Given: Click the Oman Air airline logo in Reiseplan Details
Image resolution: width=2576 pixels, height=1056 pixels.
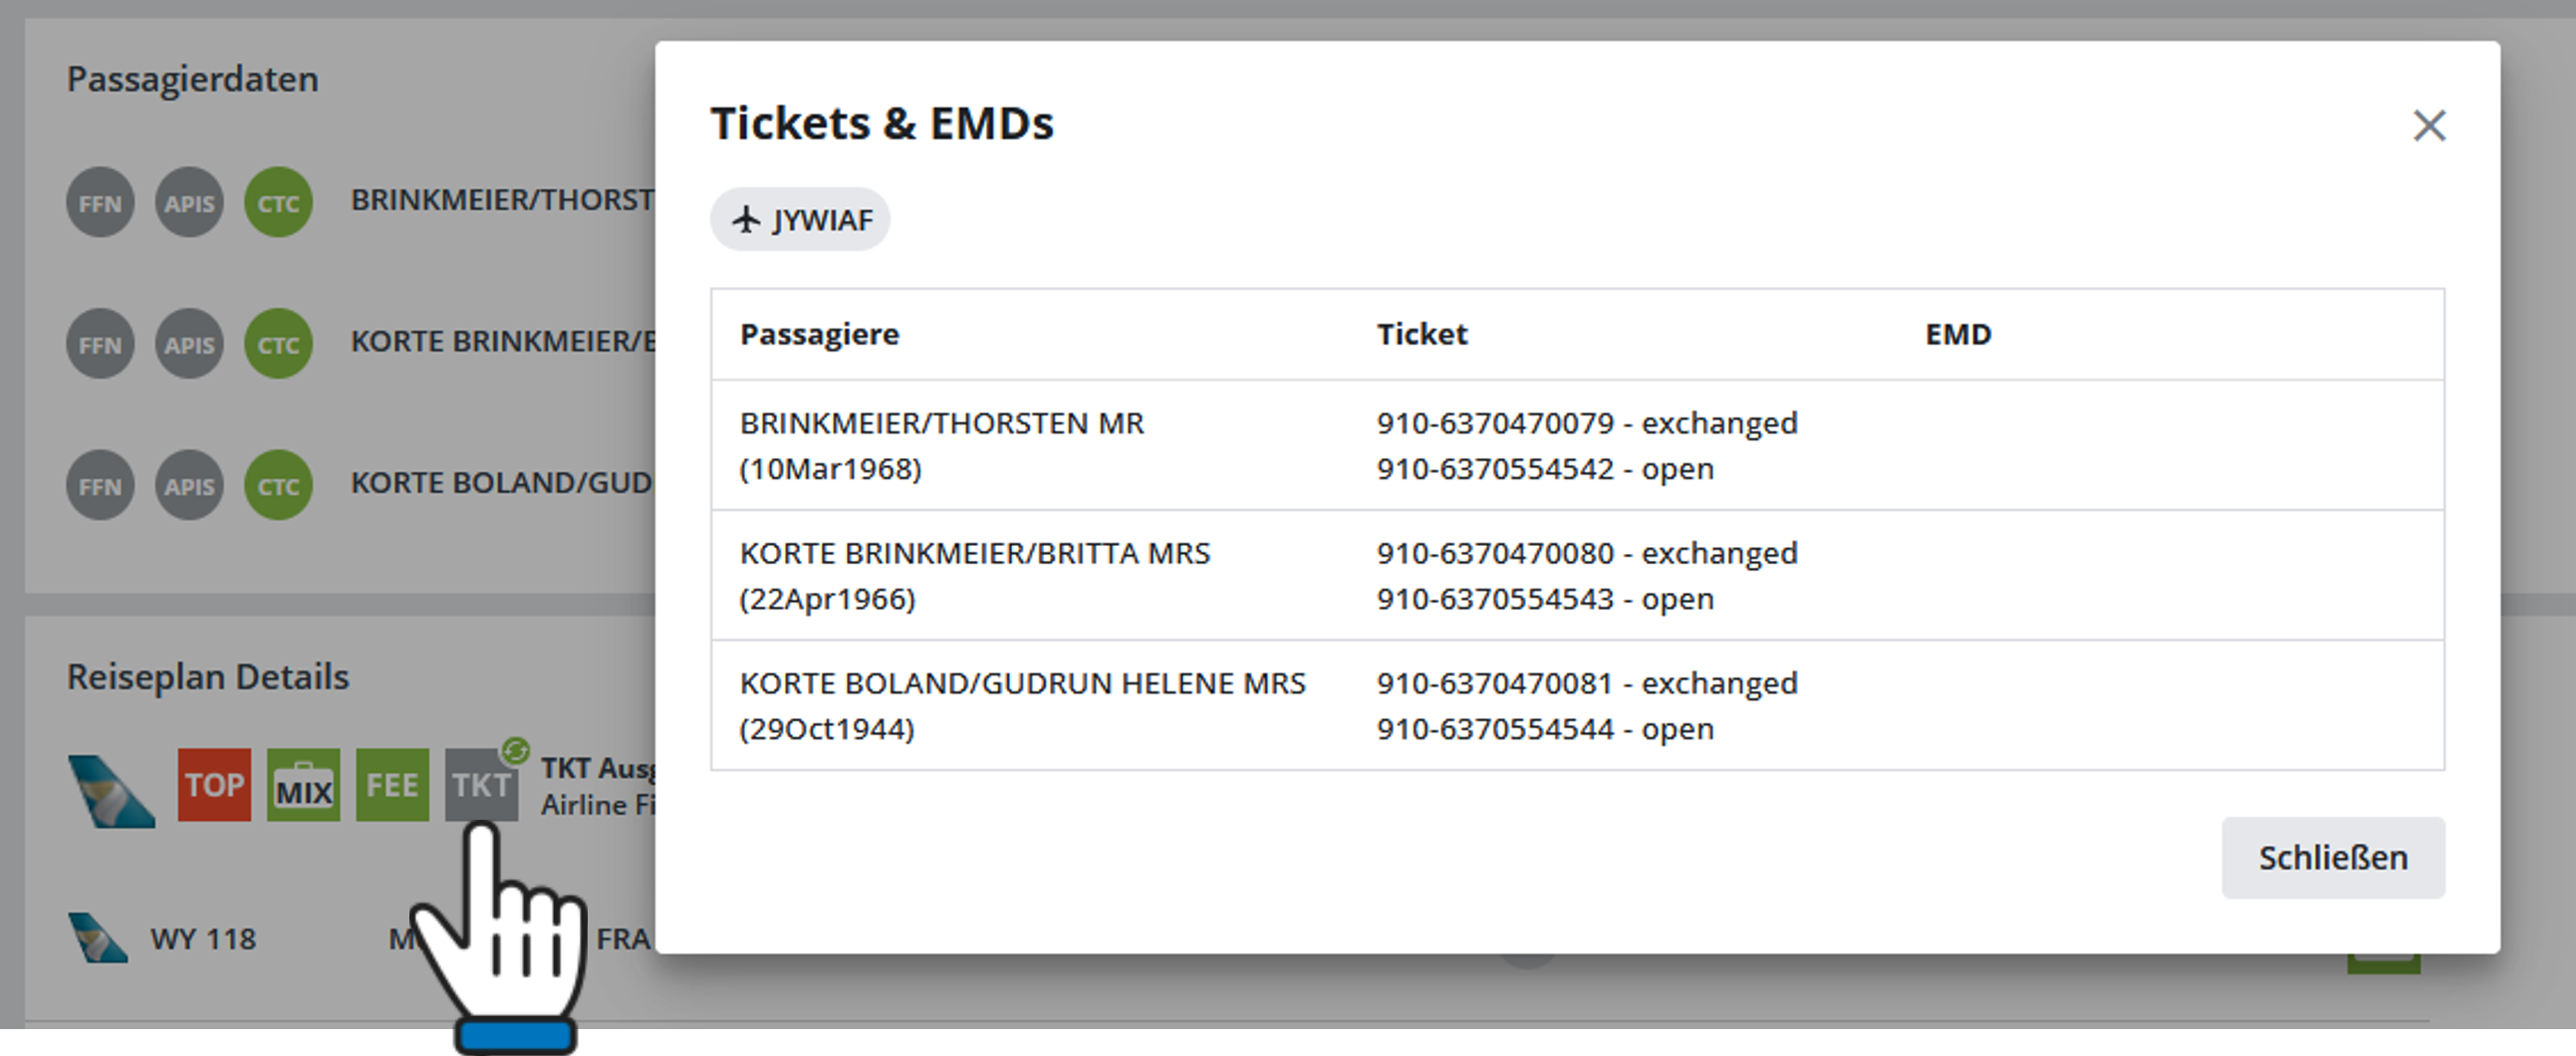Looking at the screenshot, I should click(111, 791).
